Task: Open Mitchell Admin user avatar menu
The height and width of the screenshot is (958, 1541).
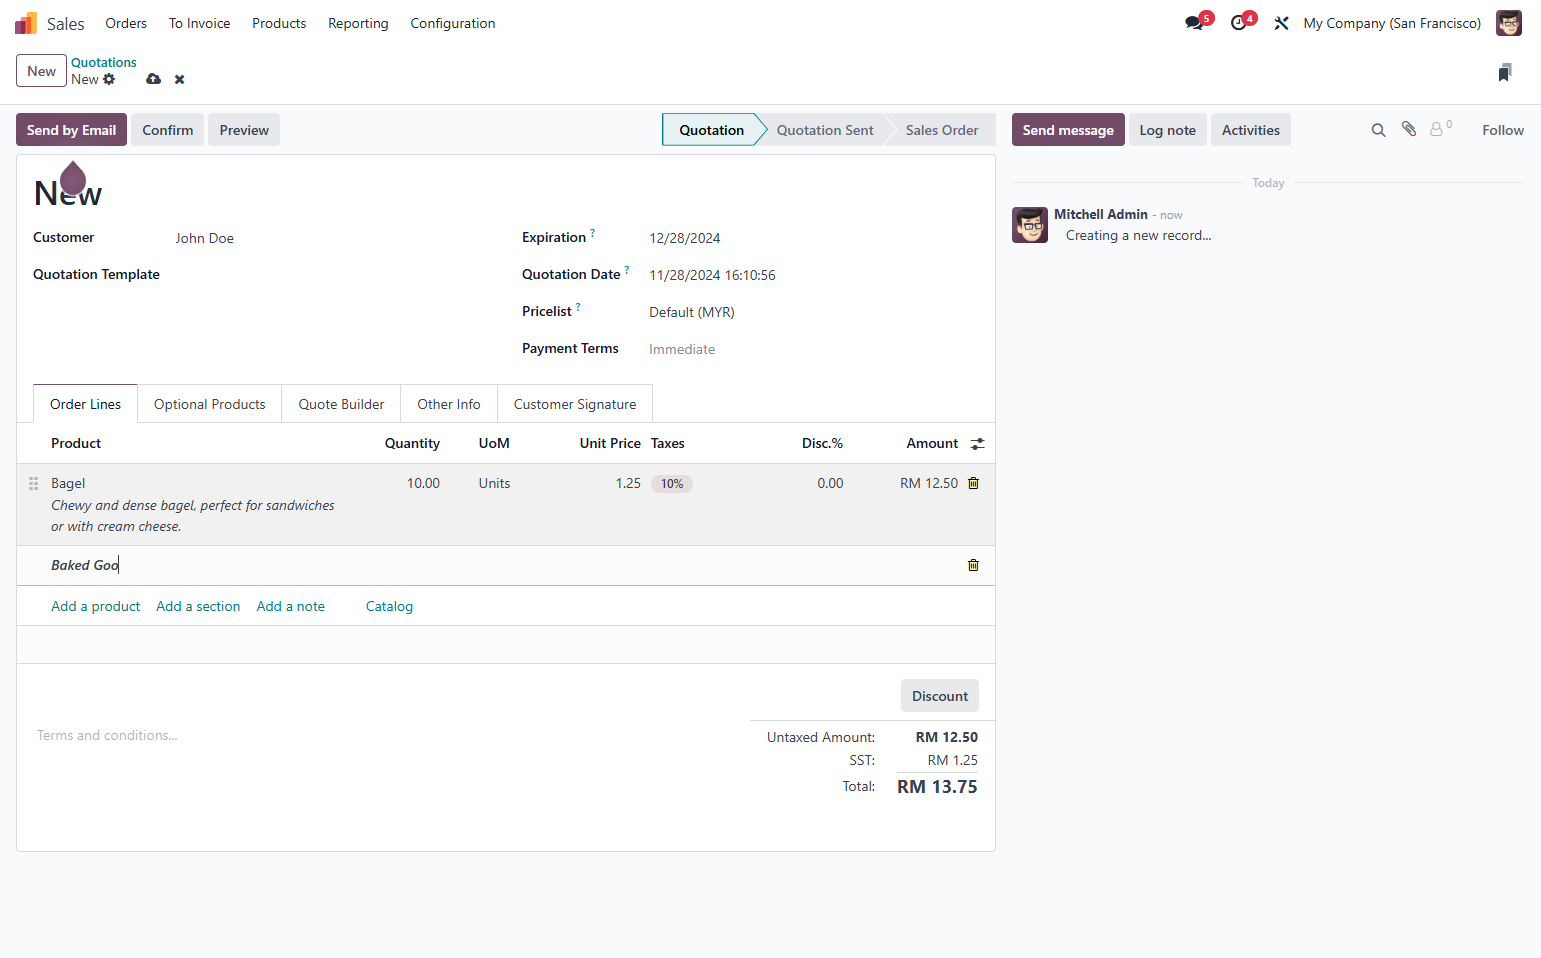Action: (x=1508, y=23)
